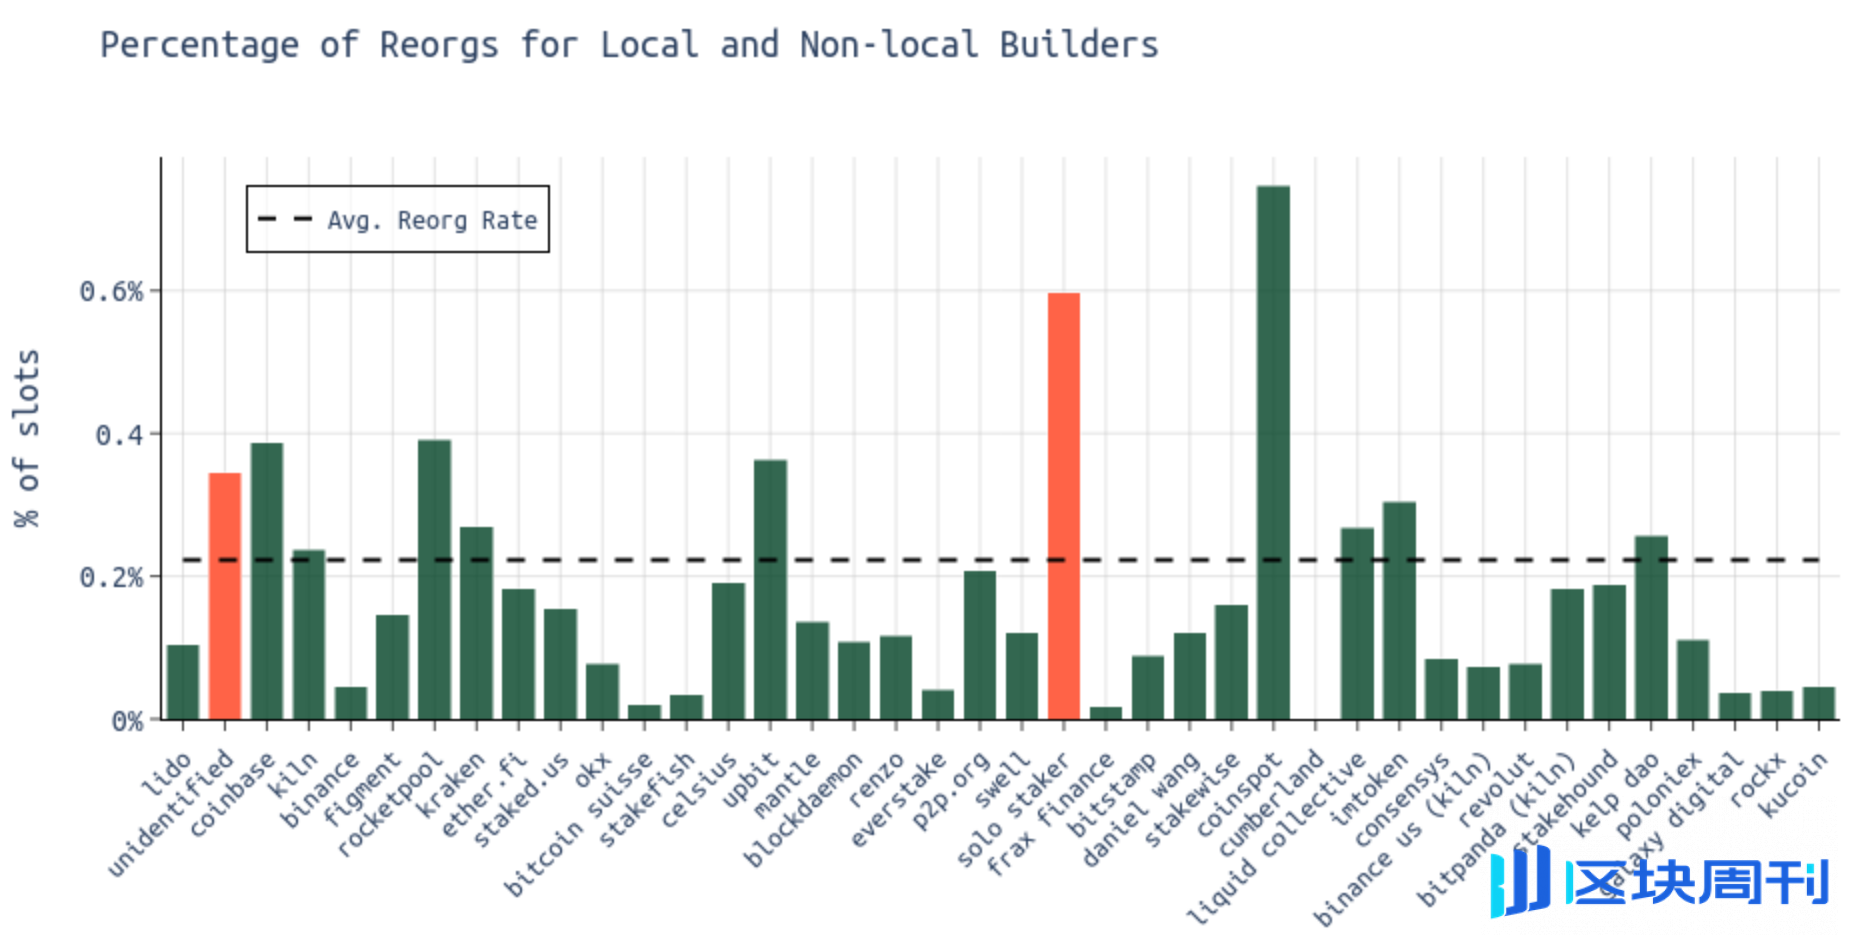Select the rocketpool bar
Viewport: 1859px width, 935px height.
[x=435, y=580]
